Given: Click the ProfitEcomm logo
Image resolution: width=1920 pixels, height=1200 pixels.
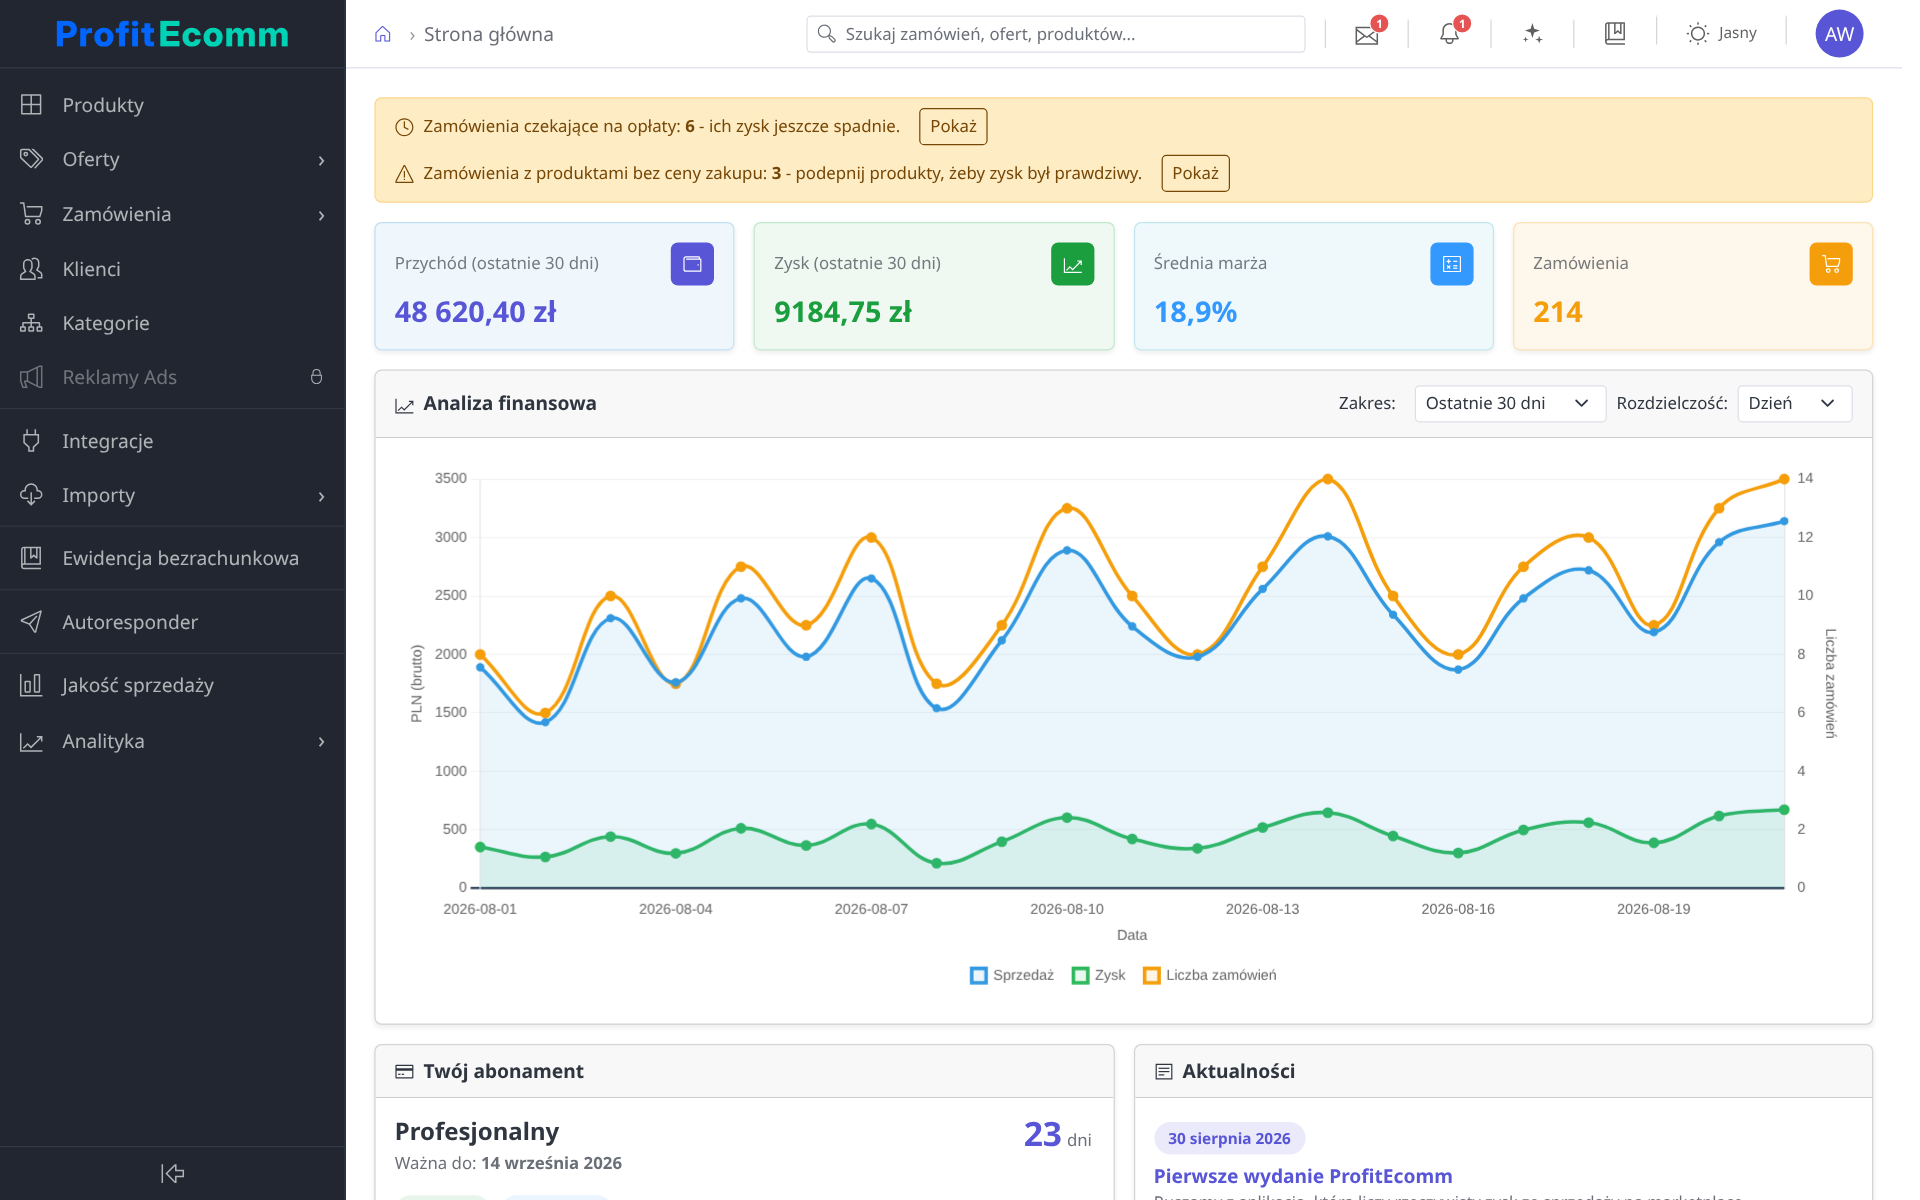Looking at the screenshot, I should tap(172, 34).
